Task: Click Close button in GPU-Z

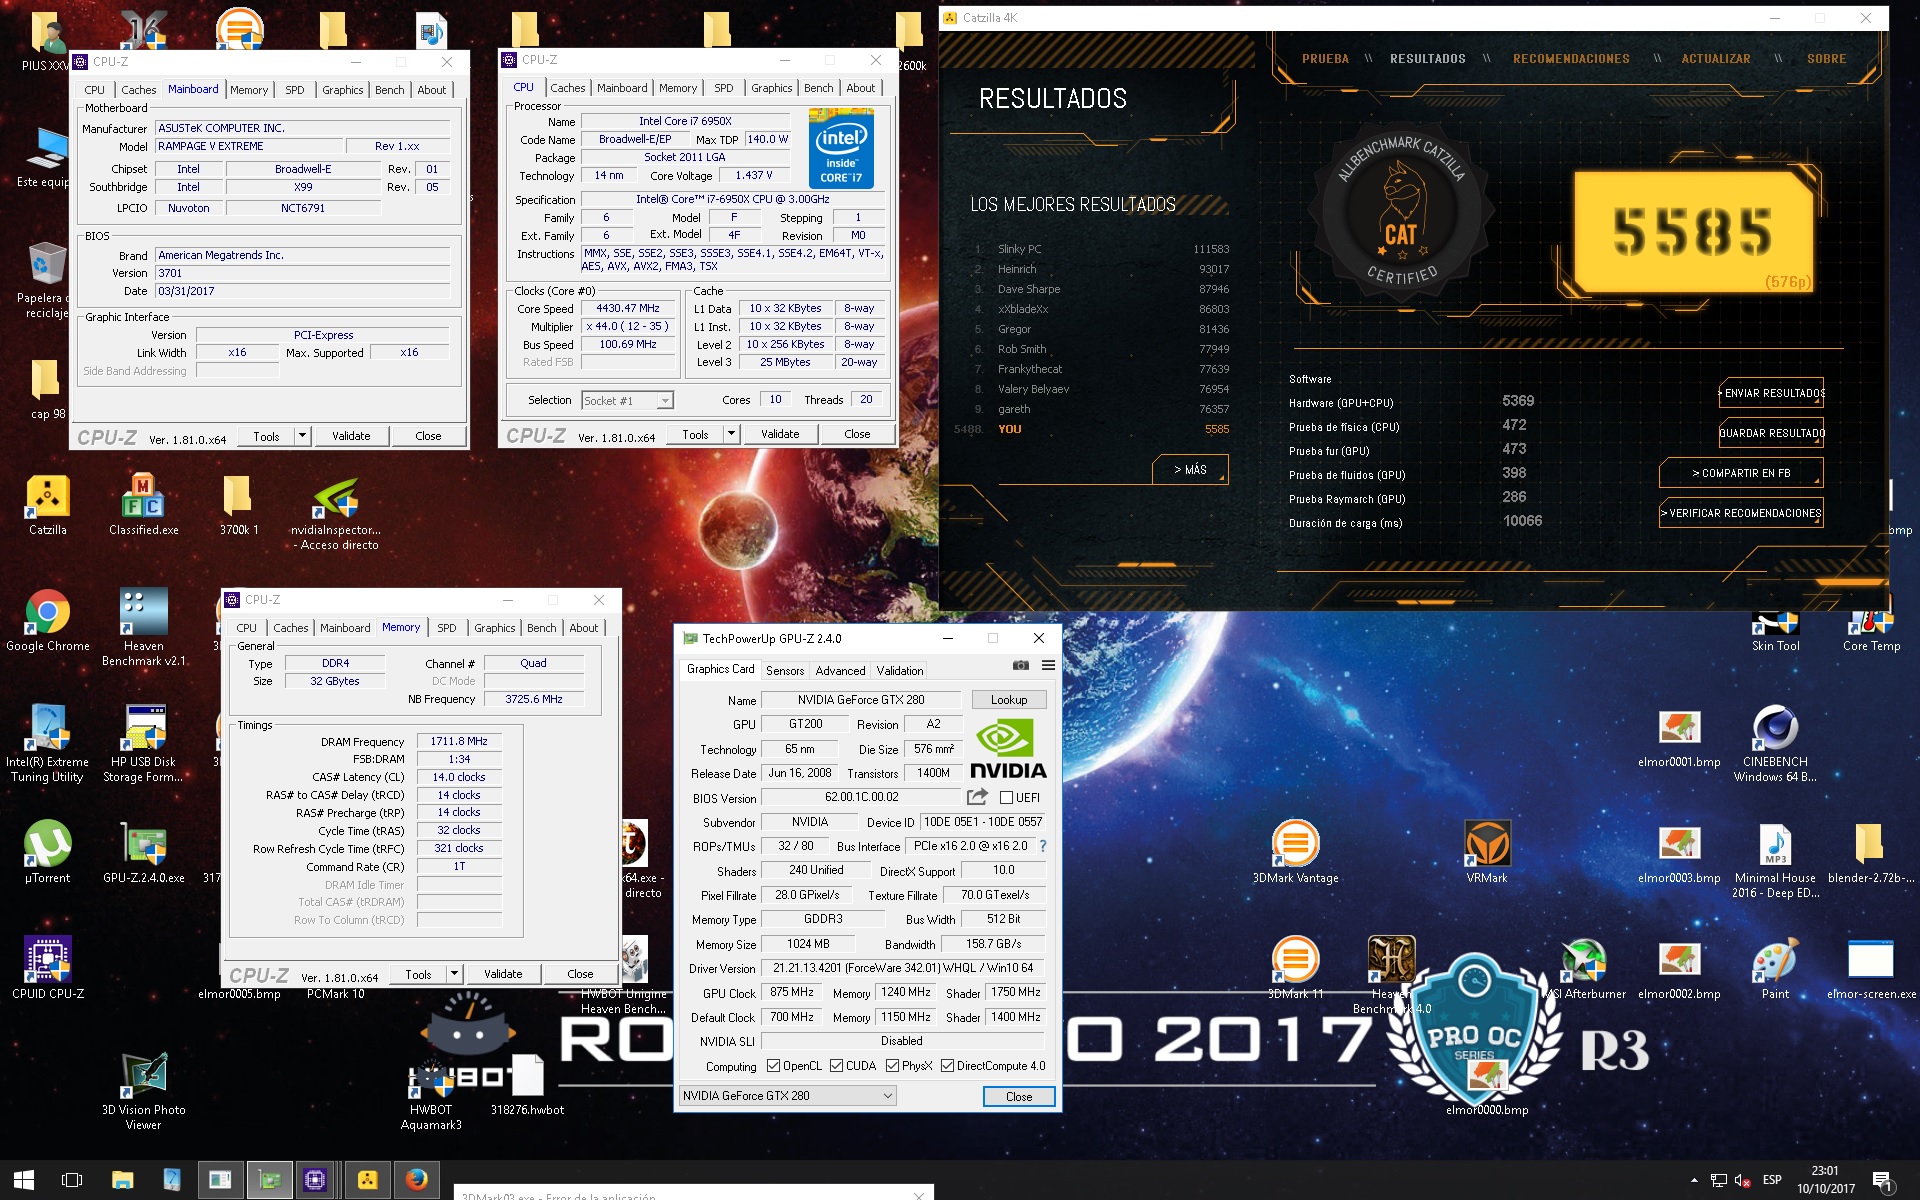Action: (x=1019, y=1097)
